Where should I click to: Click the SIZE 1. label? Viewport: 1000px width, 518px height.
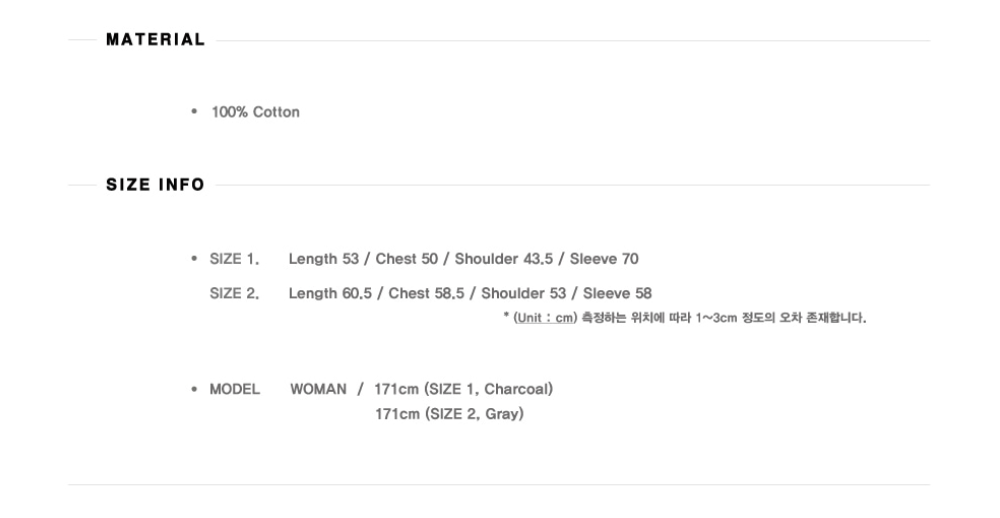(x=234, y=259)
